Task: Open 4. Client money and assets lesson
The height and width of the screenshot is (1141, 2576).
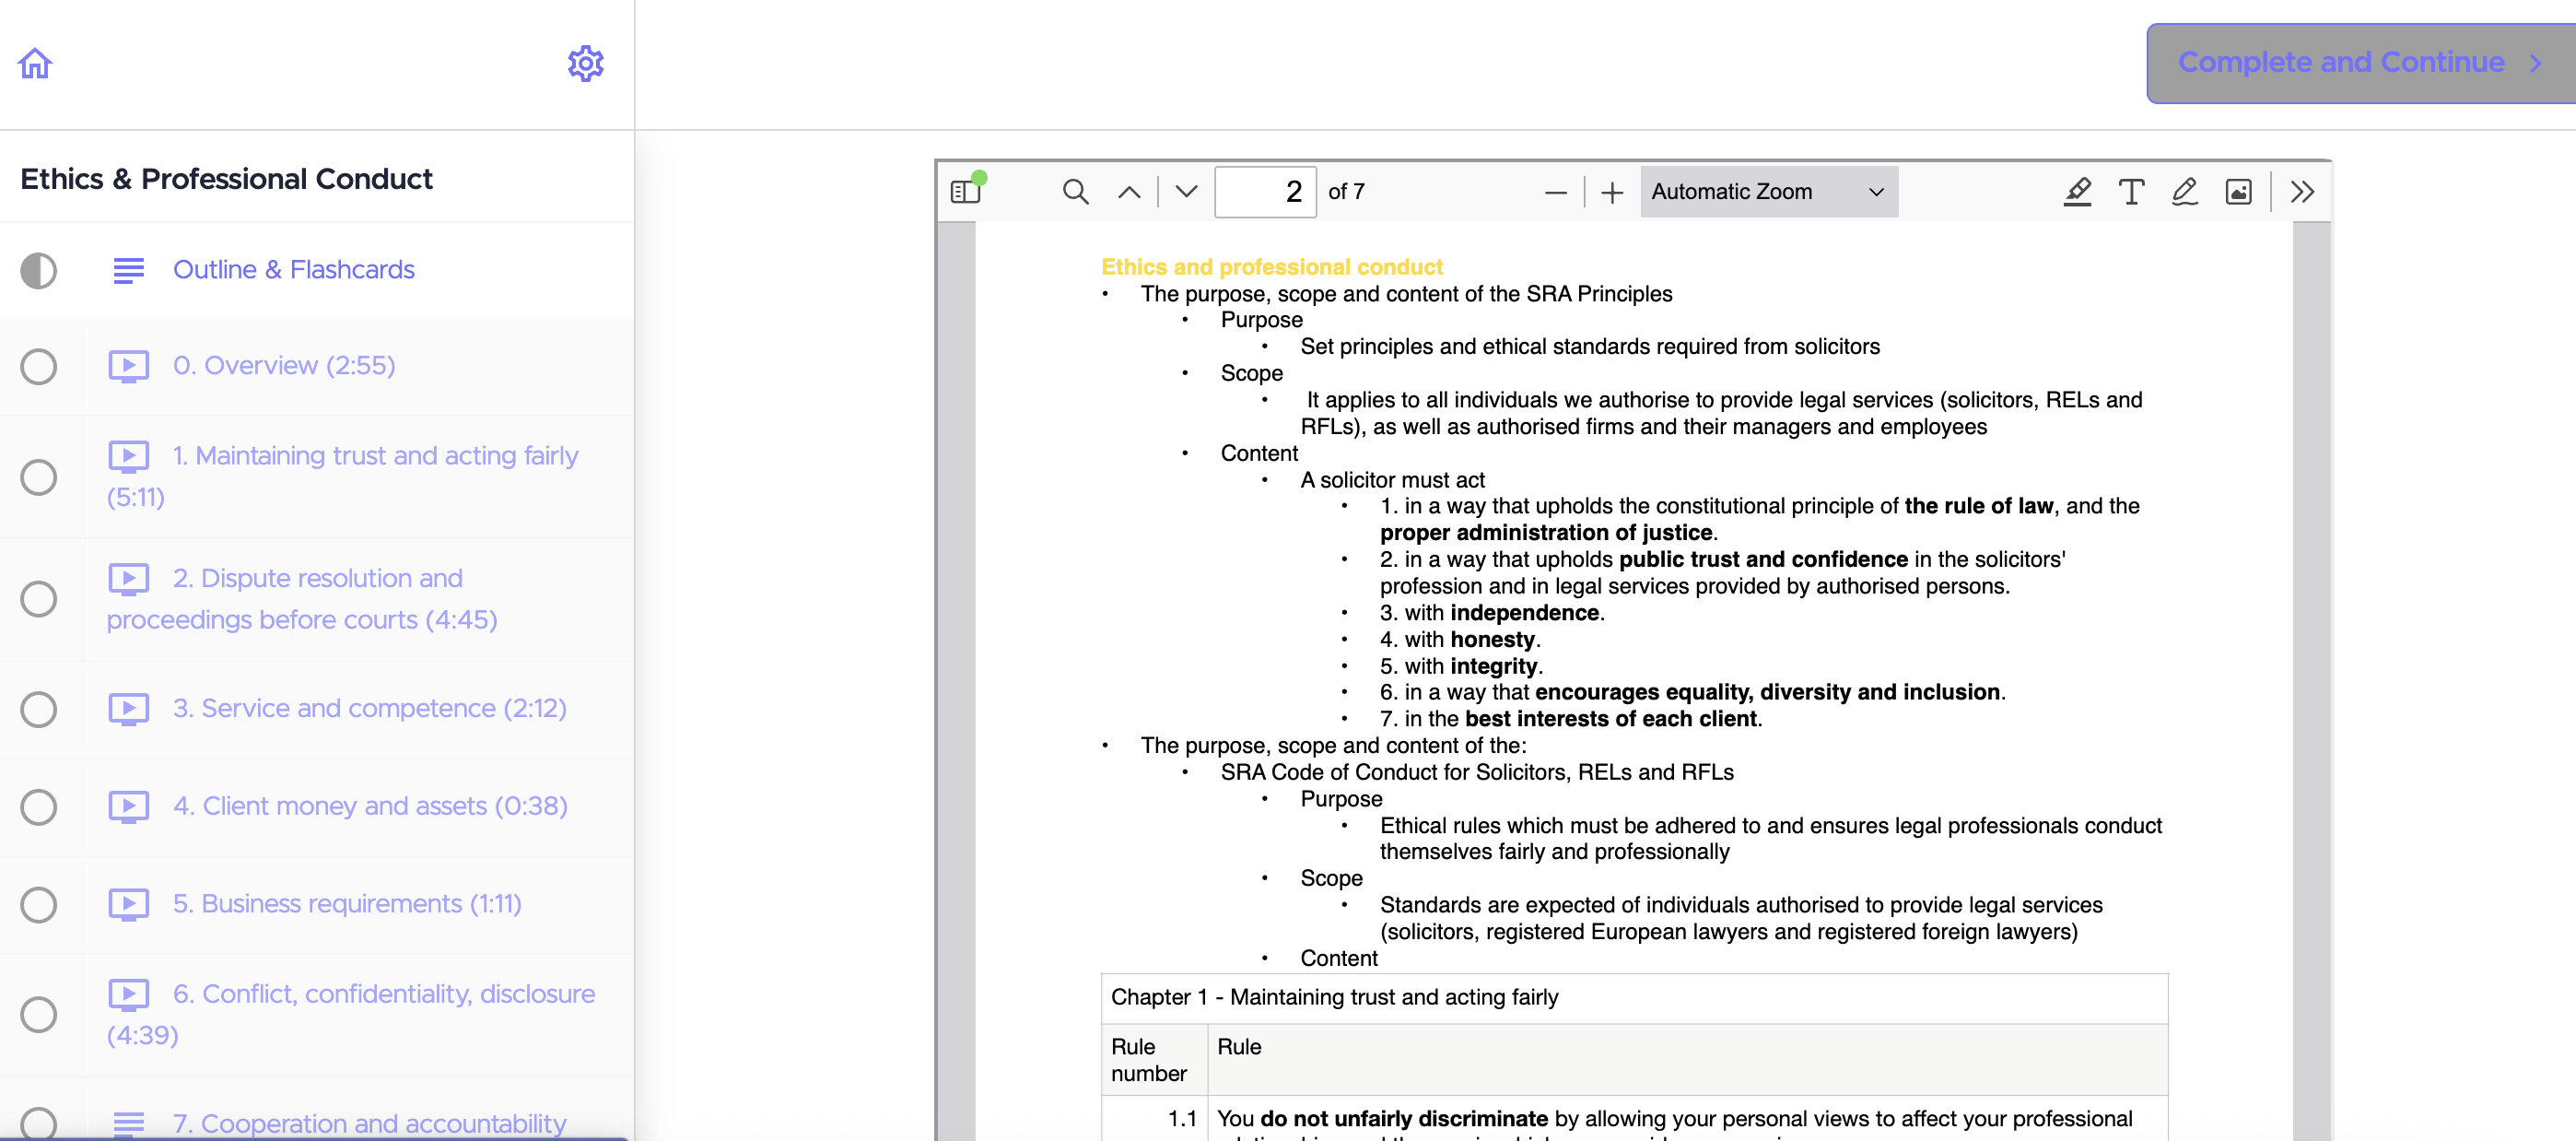Action: 370,807
